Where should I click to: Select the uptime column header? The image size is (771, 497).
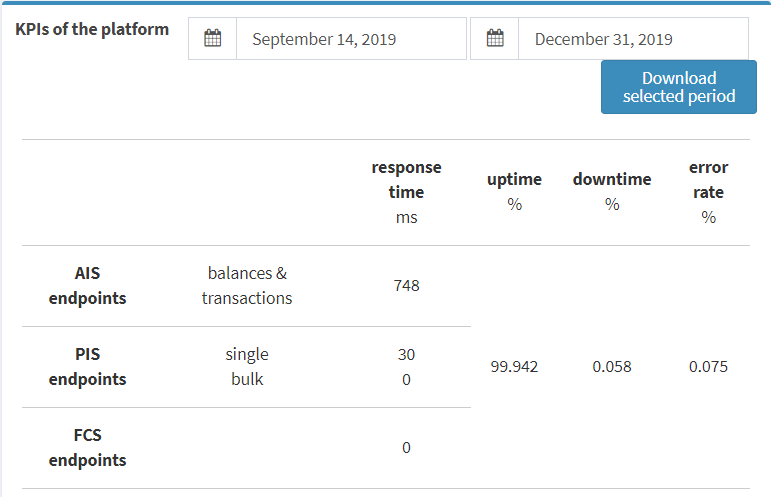coord(514,192)
